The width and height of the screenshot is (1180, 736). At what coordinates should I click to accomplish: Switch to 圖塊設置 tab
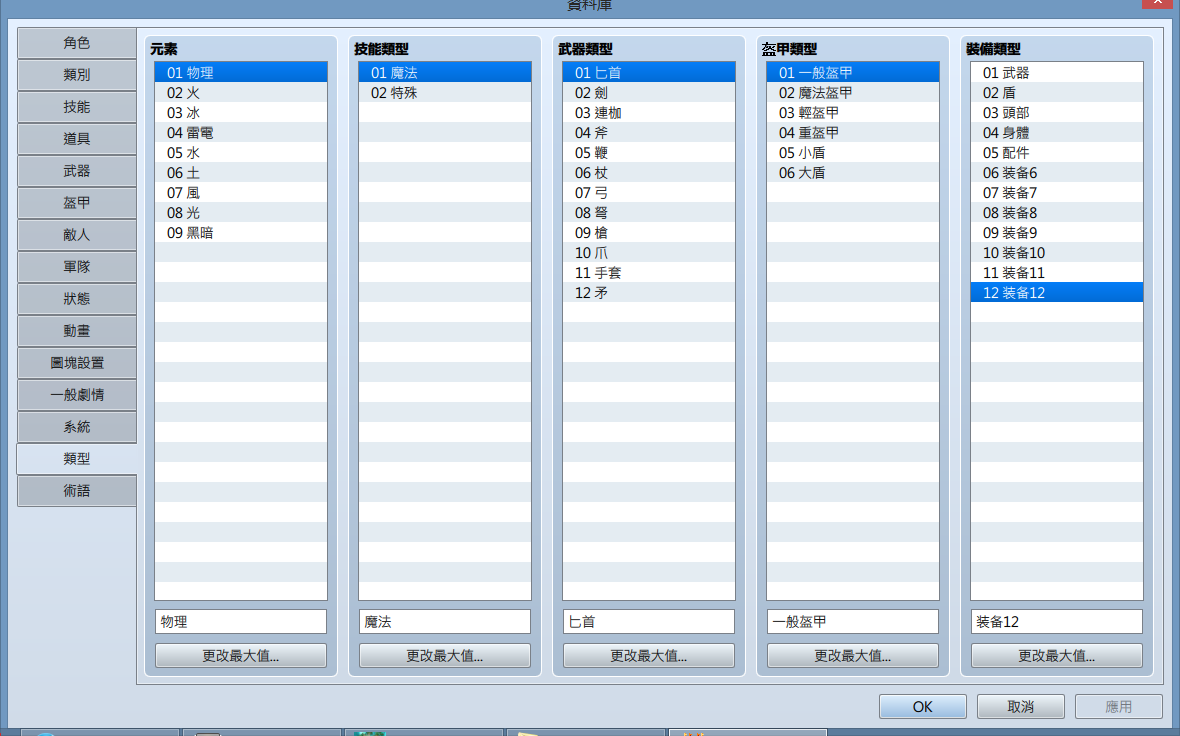tap(77, 363)
